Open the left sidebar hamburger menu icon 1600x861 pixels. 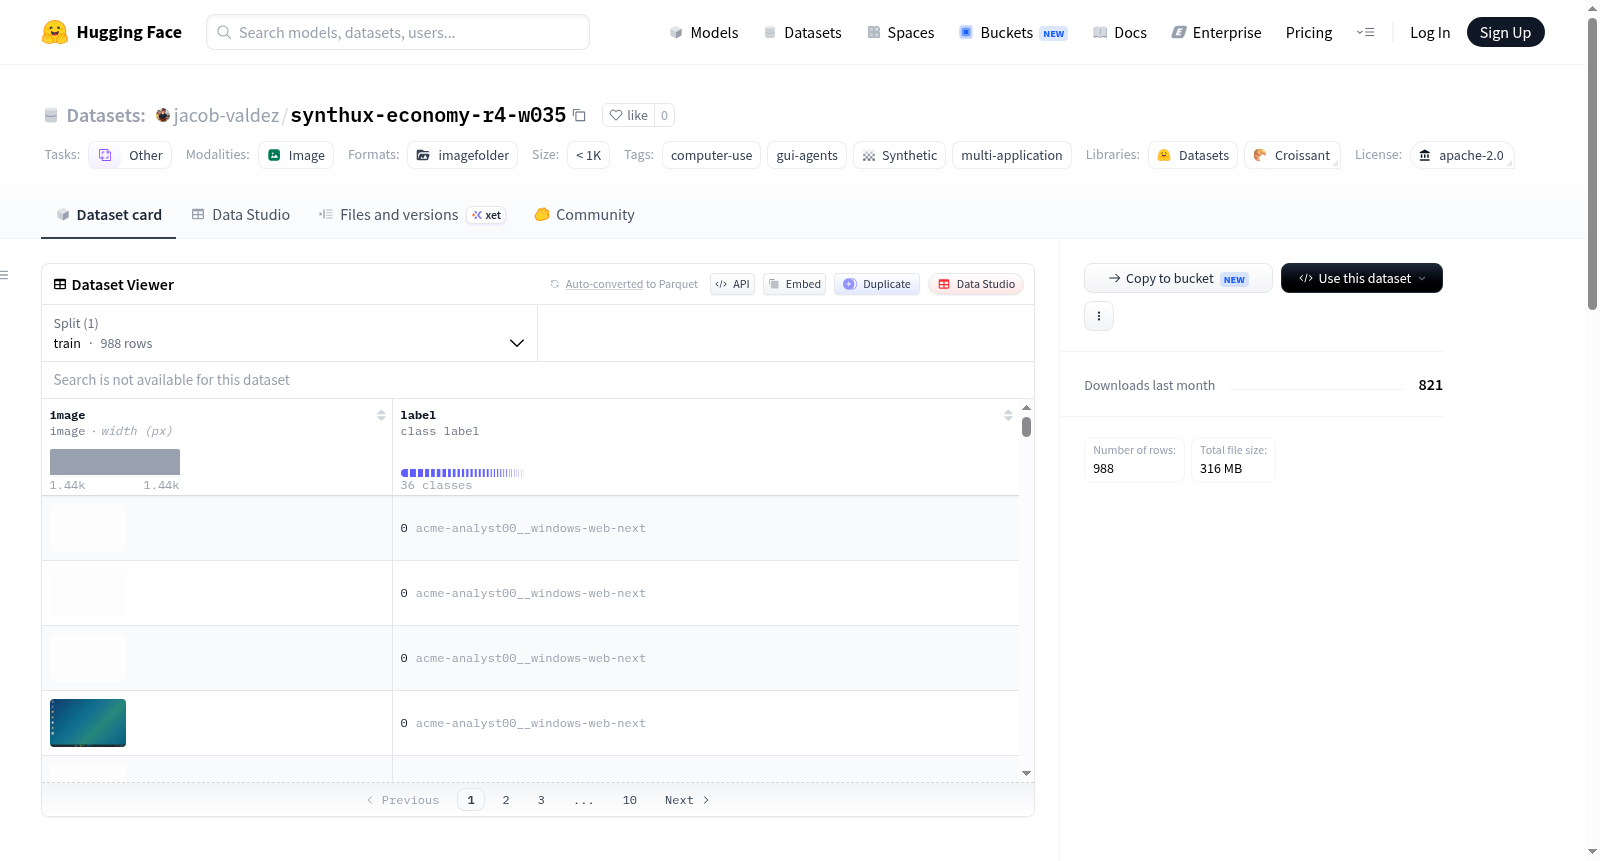[4, 275]
